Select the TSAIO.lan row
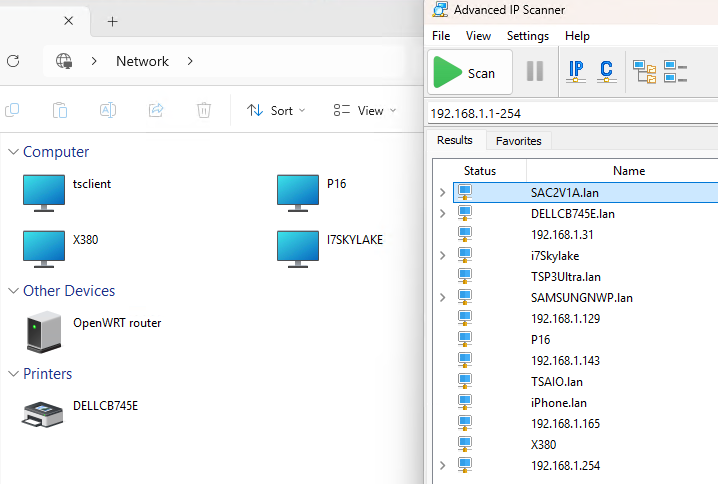The width and height of the screenshot is (718, 484). pyautogui.click(x=586, y=382)
